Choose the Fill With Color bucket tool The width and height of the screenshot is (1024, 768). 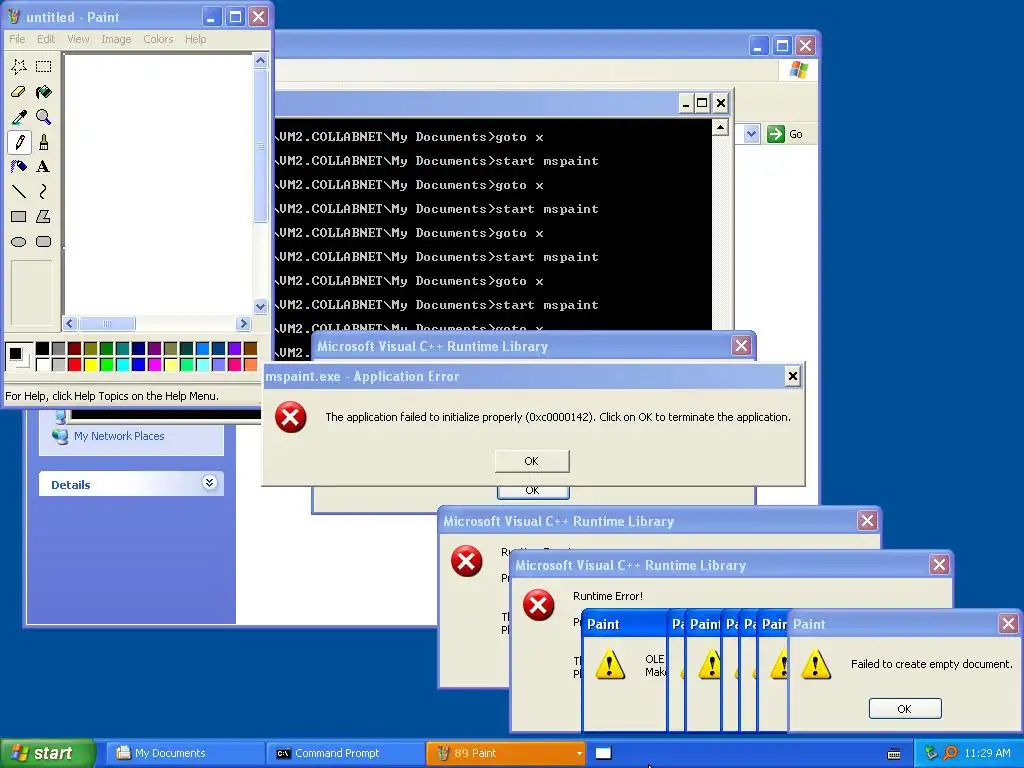point(43,91)
